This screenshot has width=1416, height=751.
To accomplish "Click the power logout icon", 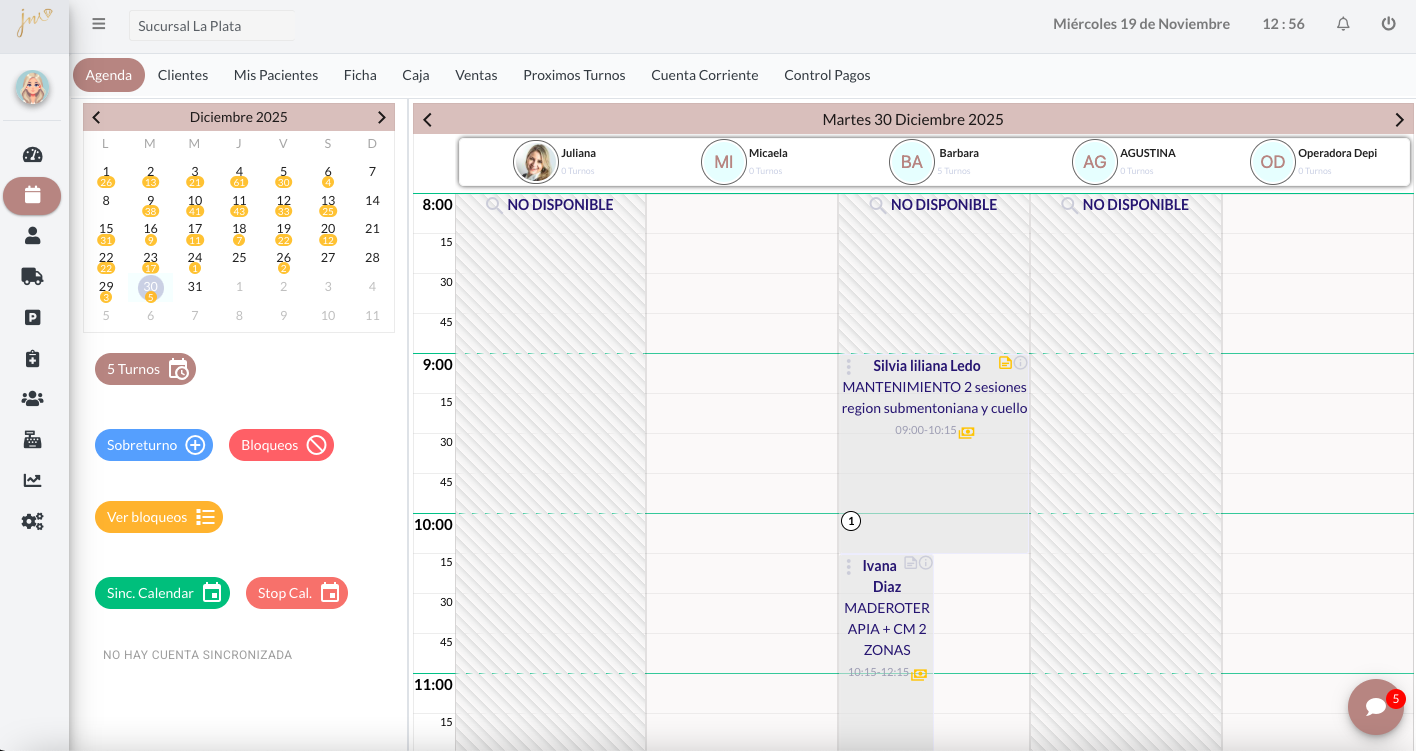I will tap(1388, 24).
